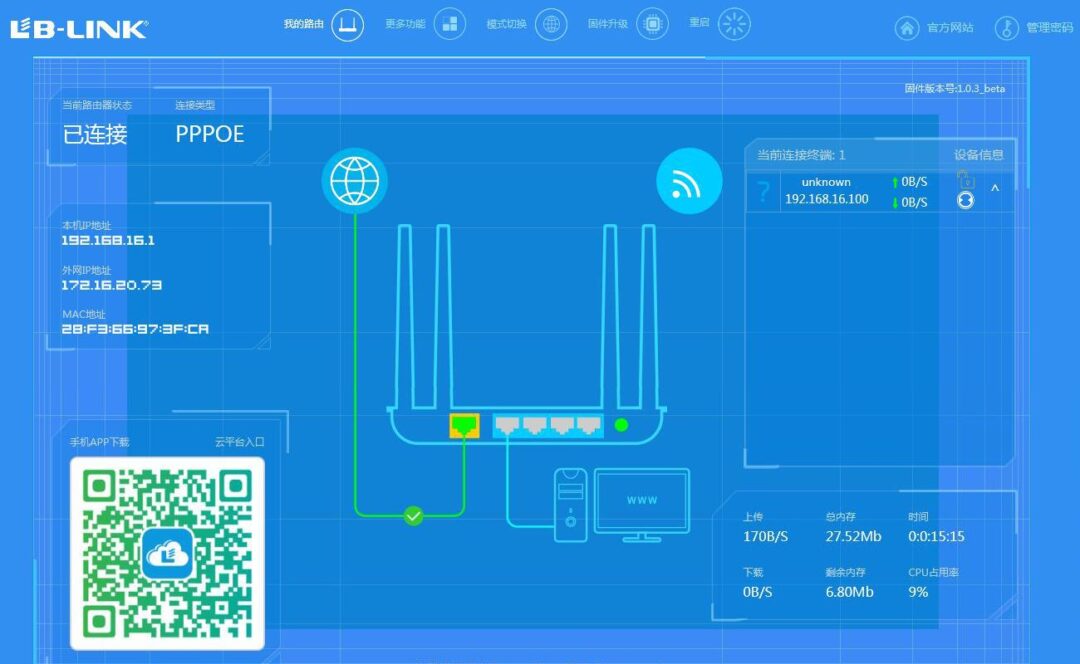Screen dimensions: 1080x664
Task: Click 云平台入口 link
Action: pos(240,442)
